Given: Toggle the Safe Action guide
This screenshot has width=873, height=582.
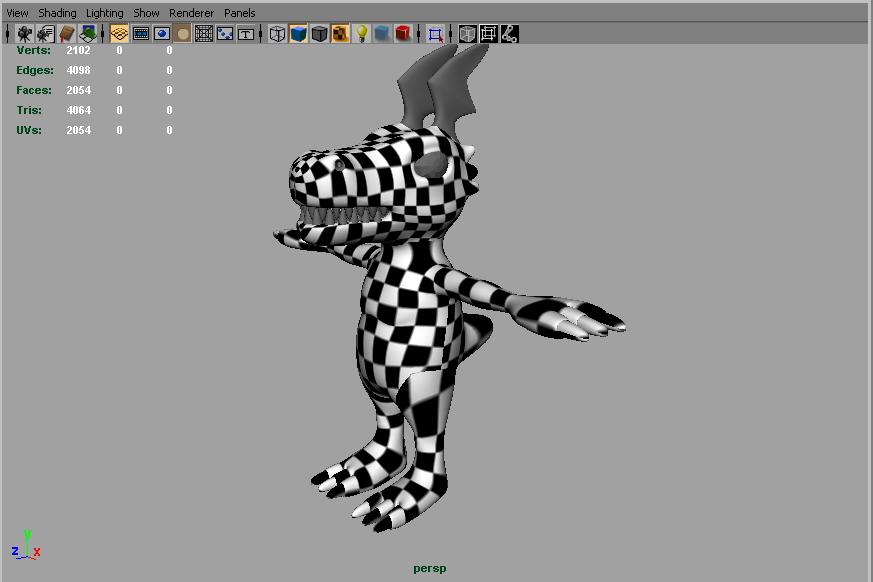Looking at the screenshot, I should (225, 34).
